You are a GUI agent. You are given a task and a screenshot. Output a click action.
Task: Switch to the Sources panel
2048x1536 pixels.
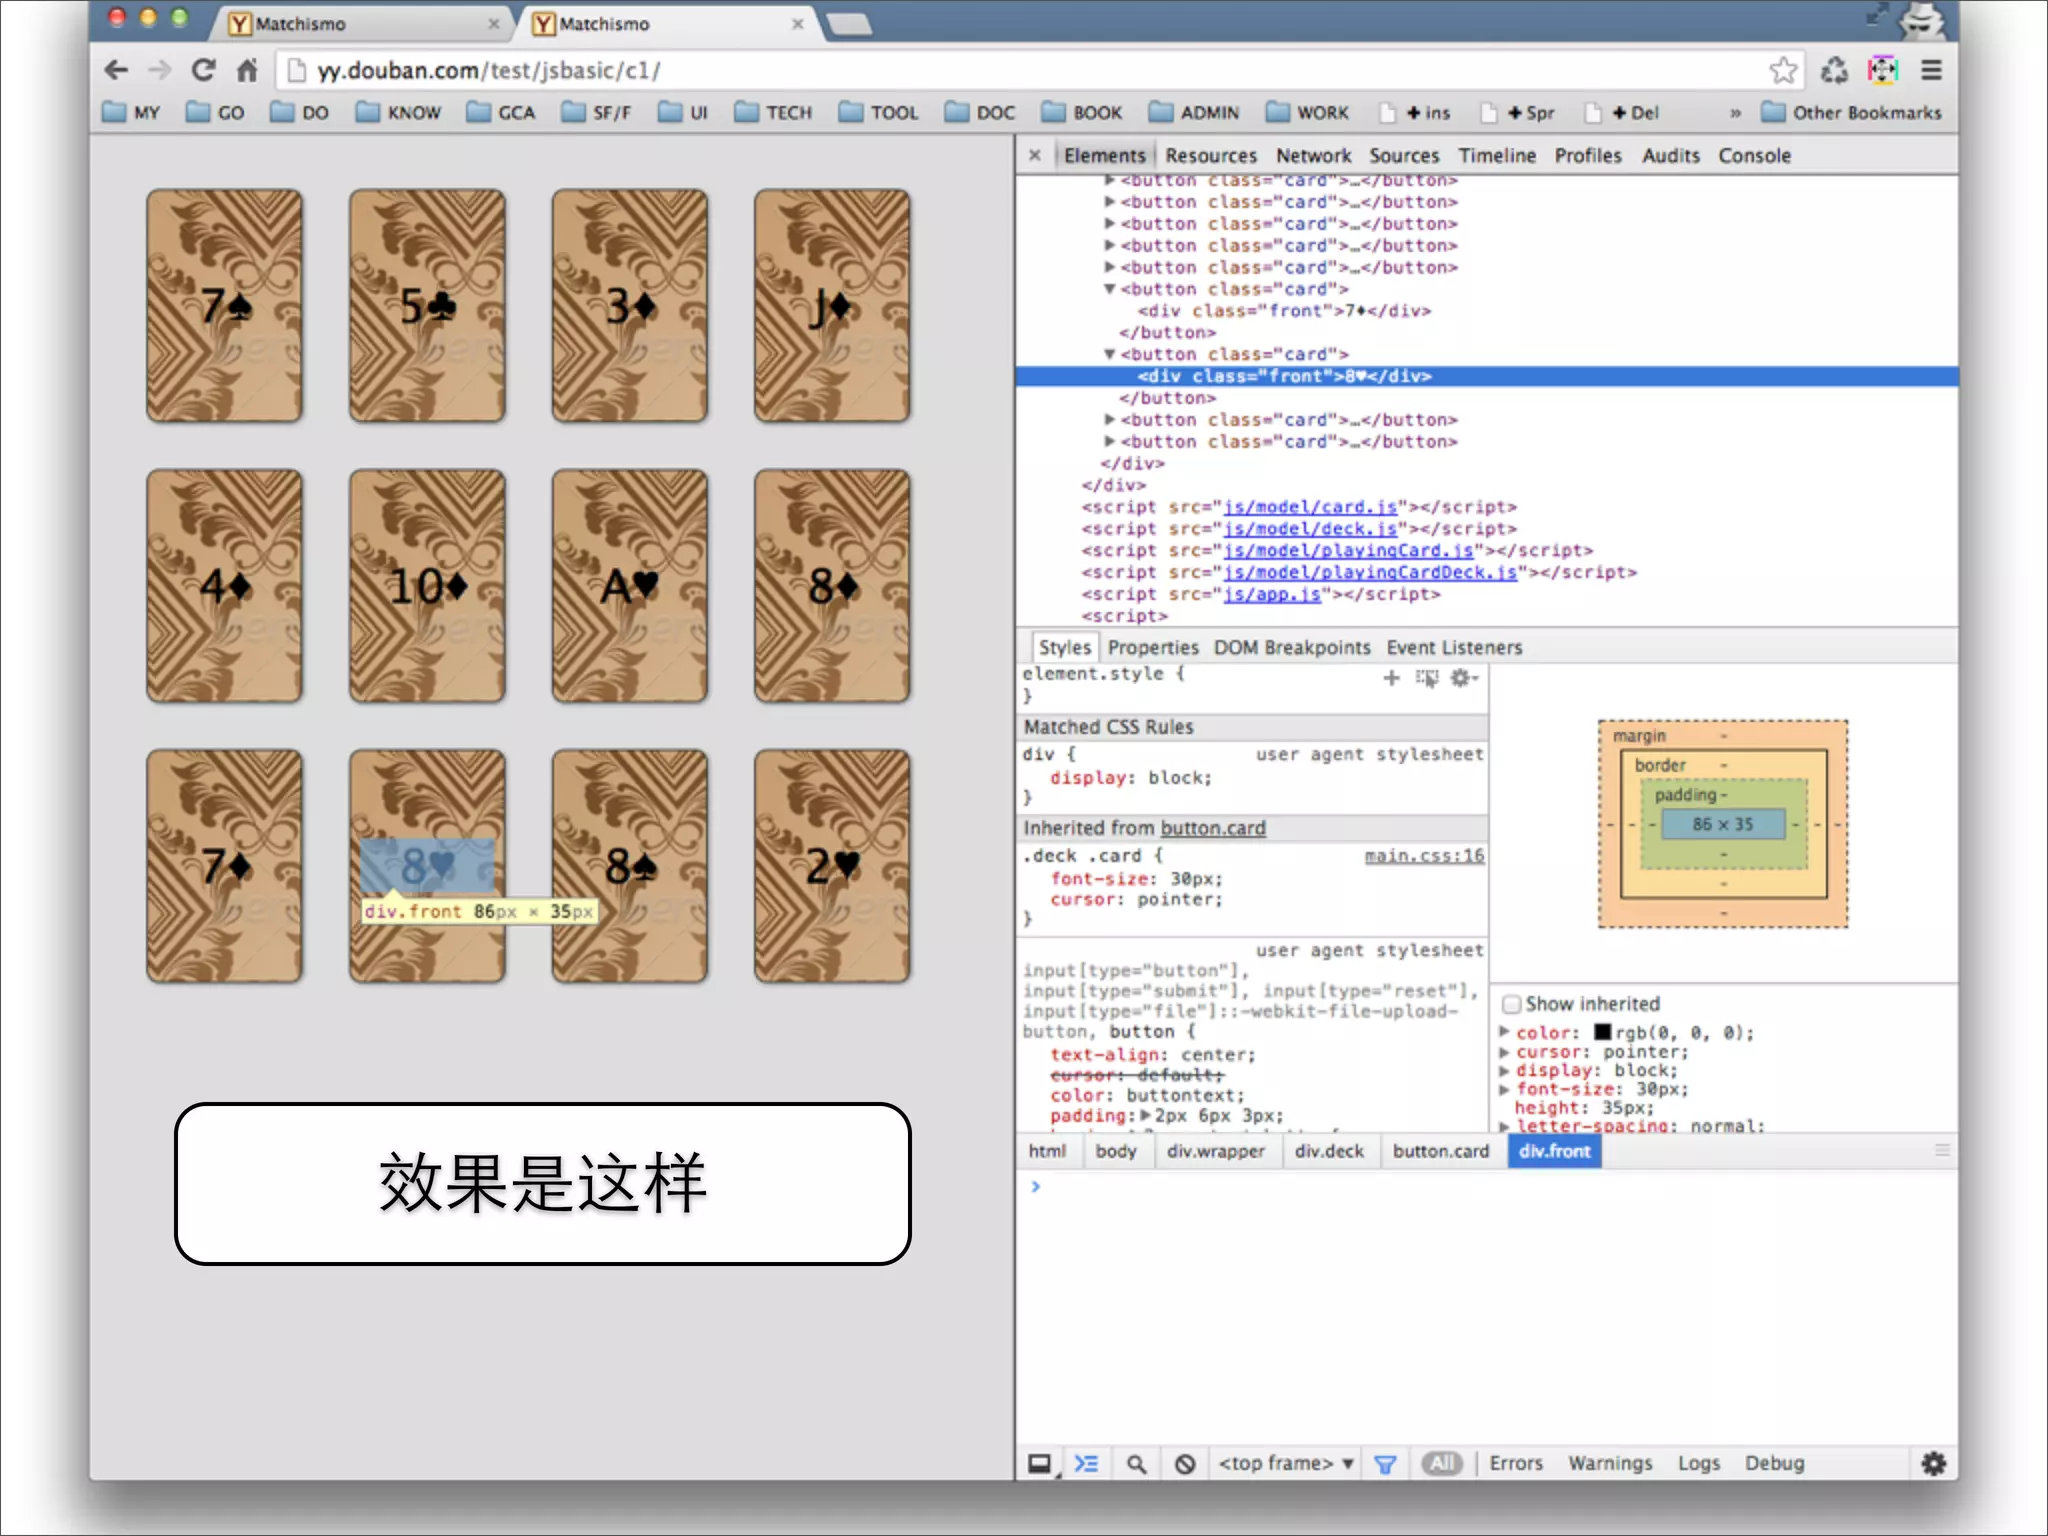1404,155
